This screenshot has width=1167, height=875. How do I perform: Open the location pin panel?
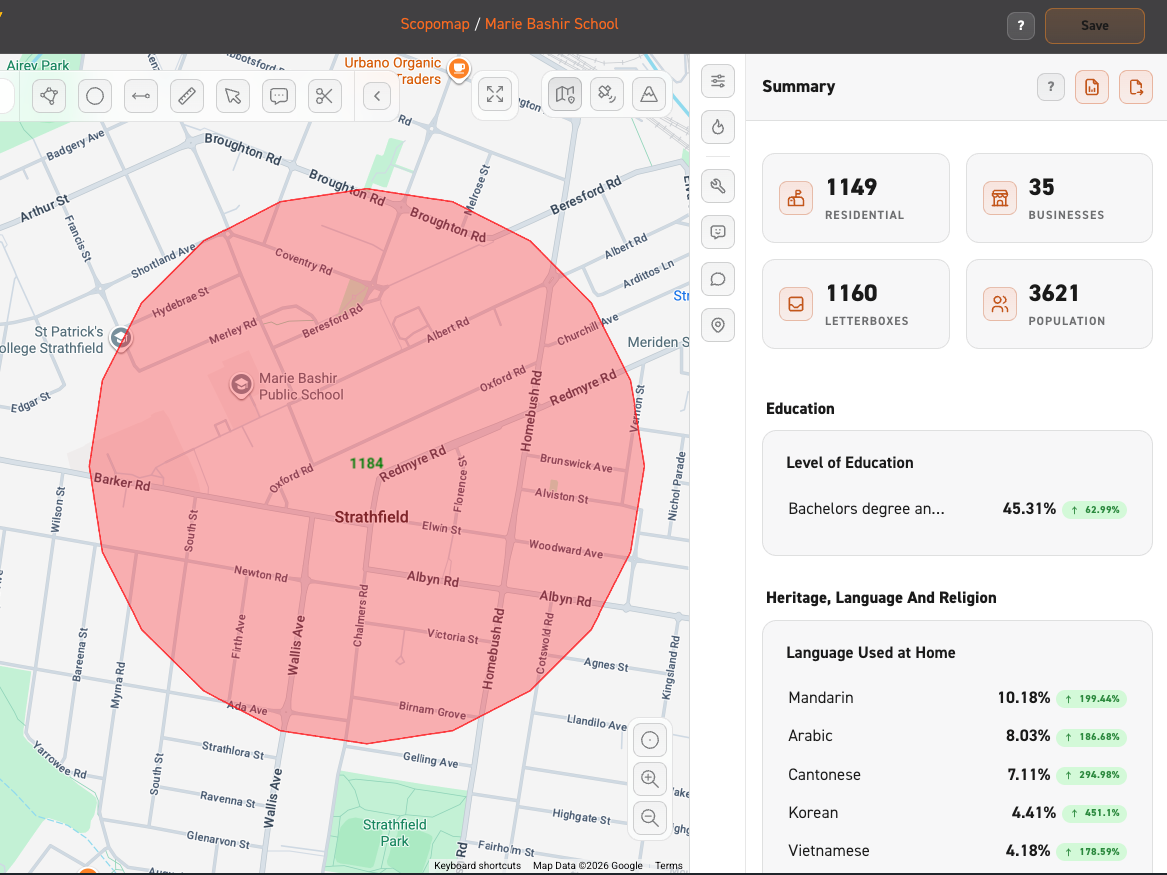(718, 325)
